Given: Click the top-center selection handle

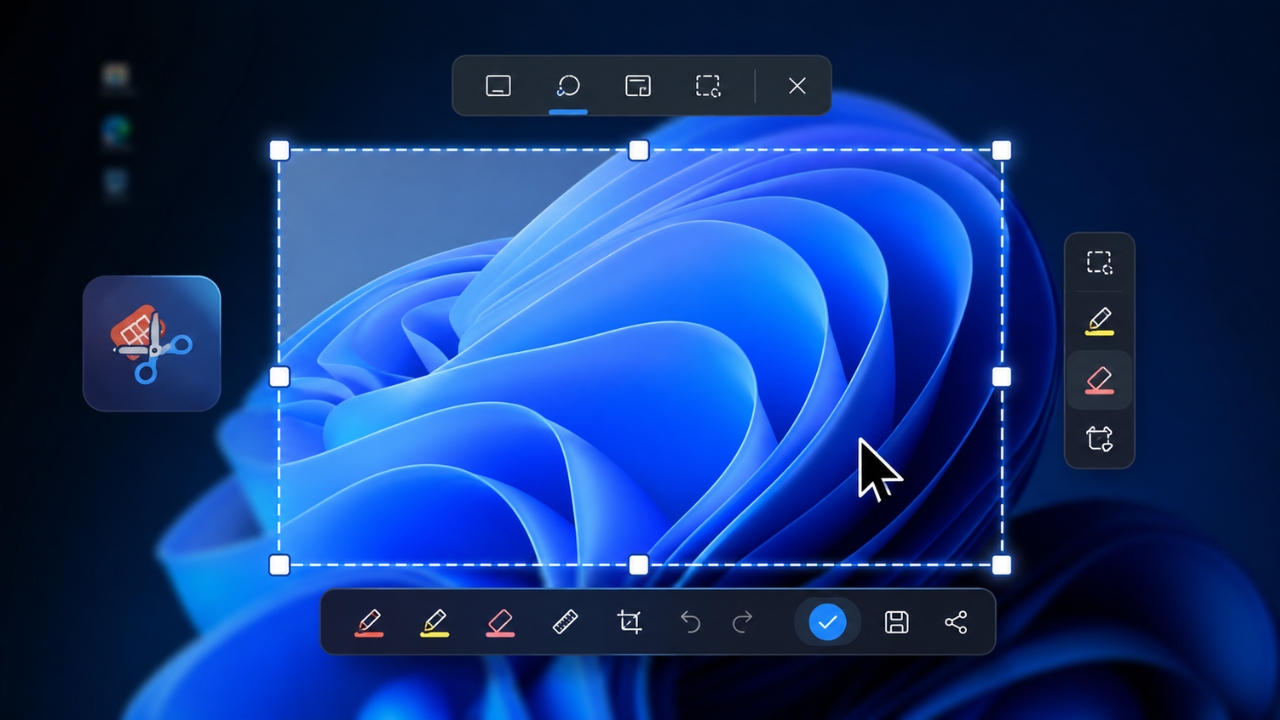Looking at the screenshot, I should tap(639, 150).
